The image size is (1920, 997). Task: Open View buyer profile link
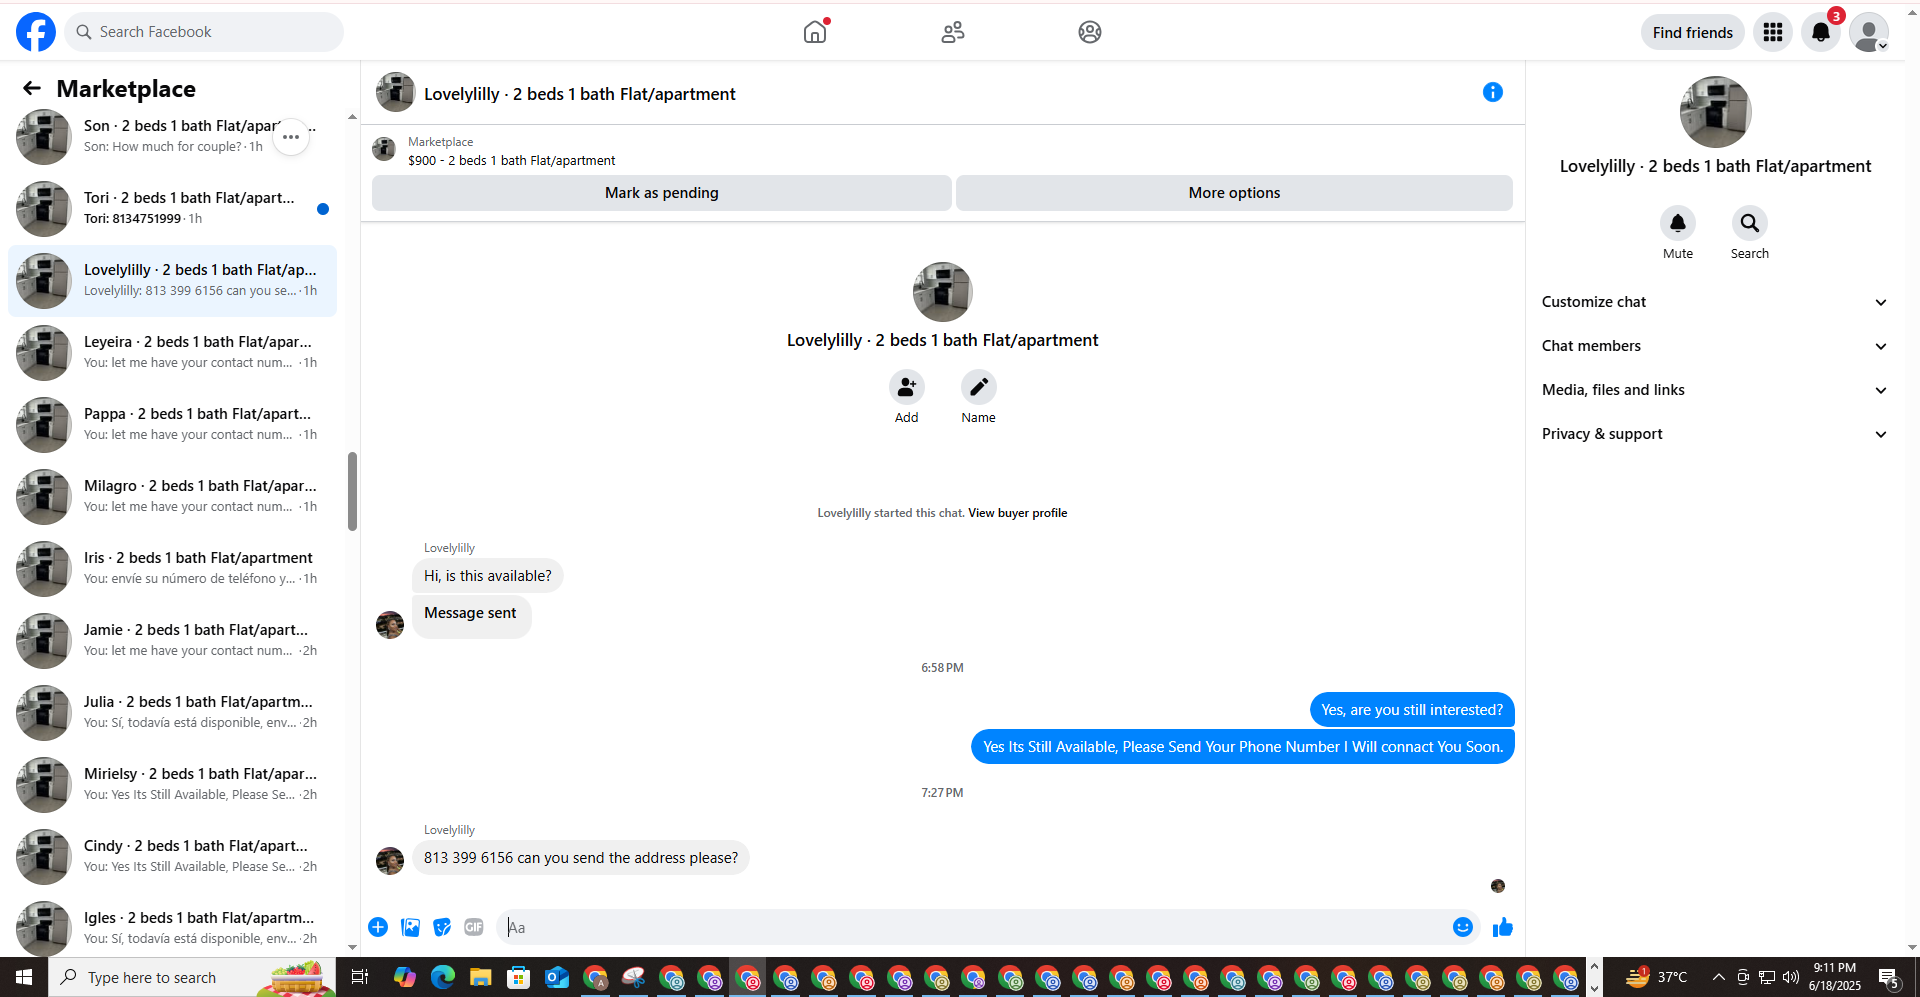1017,513
